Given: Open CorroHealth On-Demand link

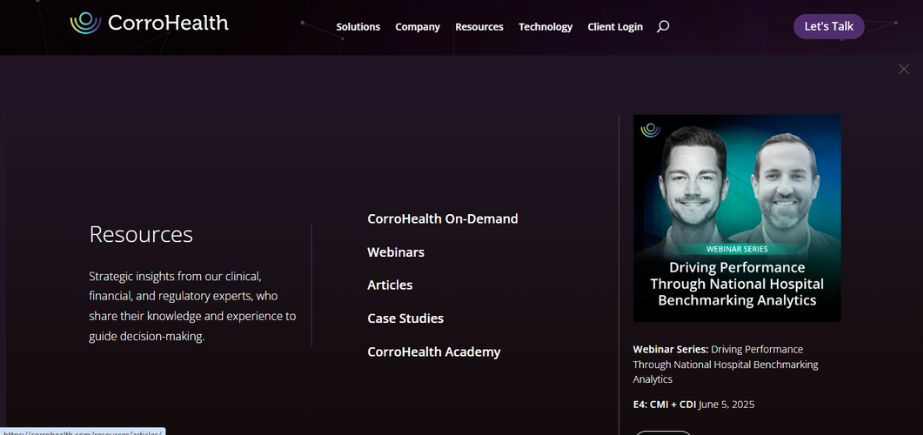Looking at the screenshot, I should [443, 219].
